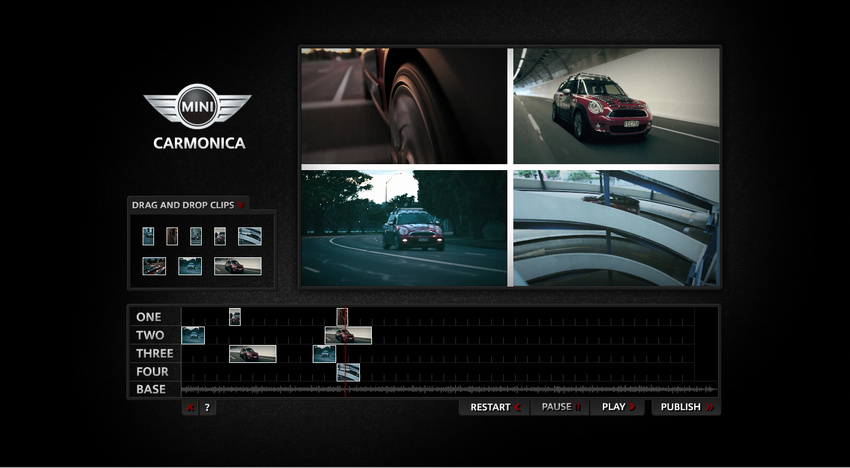This screenshot has width=850, height=468.
Task: Select the wide tunnel car clip on track TWO
Action: click(x=348, y=335)
